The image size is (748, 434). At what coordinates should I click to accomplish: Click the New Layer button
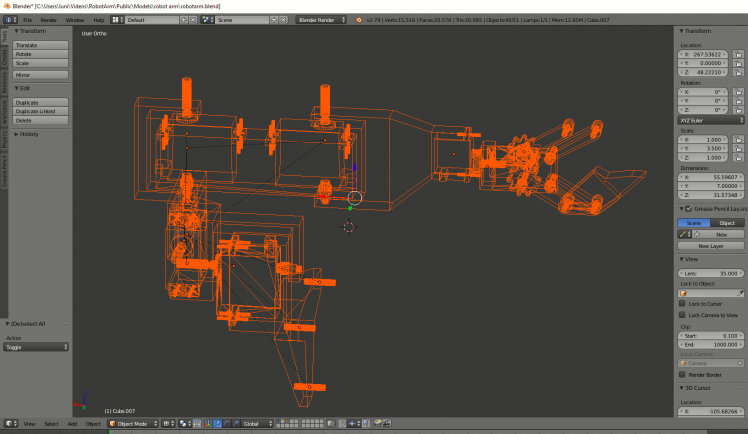point(710,245)
